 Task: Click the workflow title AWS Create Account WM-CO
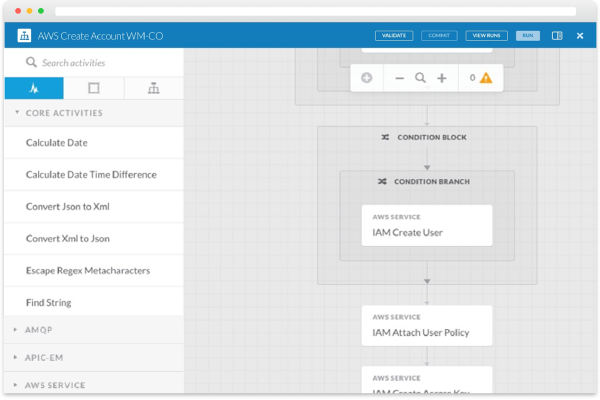click(x=100, y=36)
